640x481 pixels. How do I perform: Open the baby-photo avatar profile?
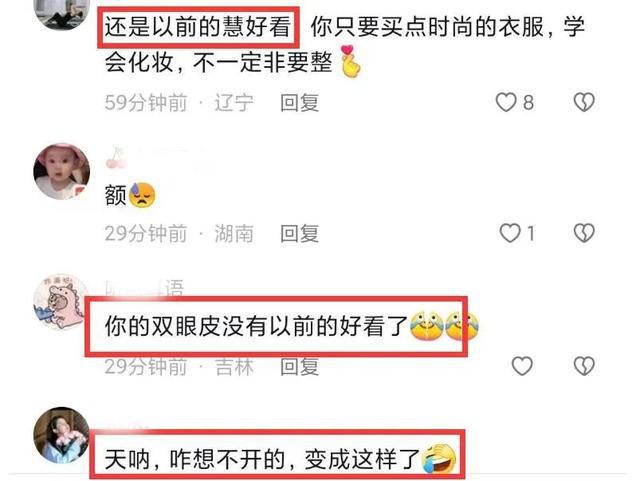tap(62, 171)
